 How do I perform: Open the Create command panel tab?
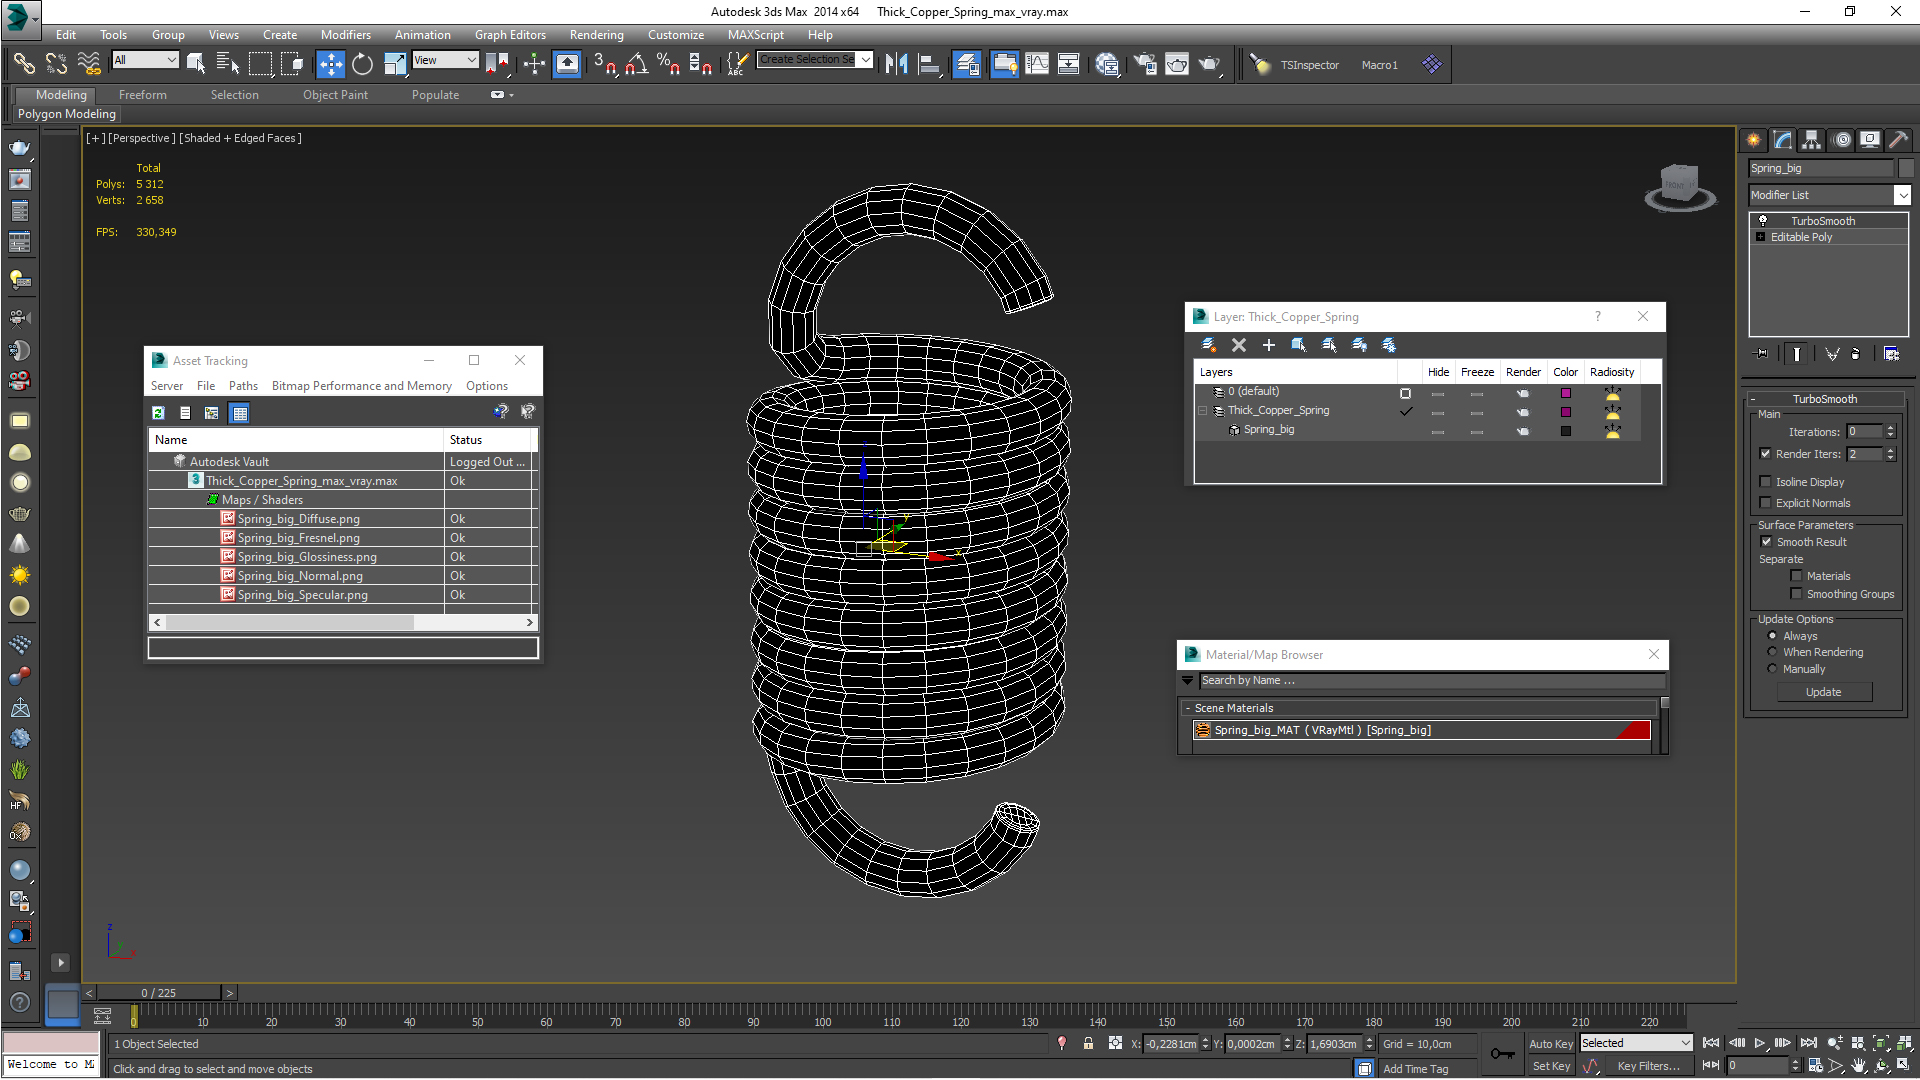[1754, 140]
